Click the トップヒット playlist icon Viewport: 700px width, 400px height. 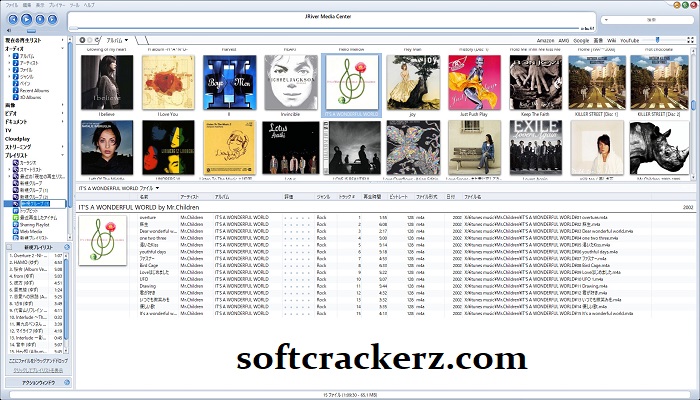click(16, 211)
